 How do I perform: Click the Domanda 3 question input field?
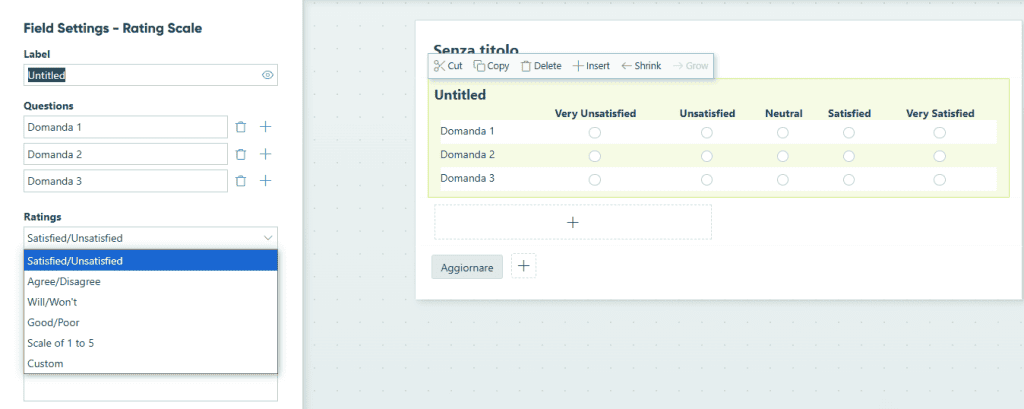[125, 181]
